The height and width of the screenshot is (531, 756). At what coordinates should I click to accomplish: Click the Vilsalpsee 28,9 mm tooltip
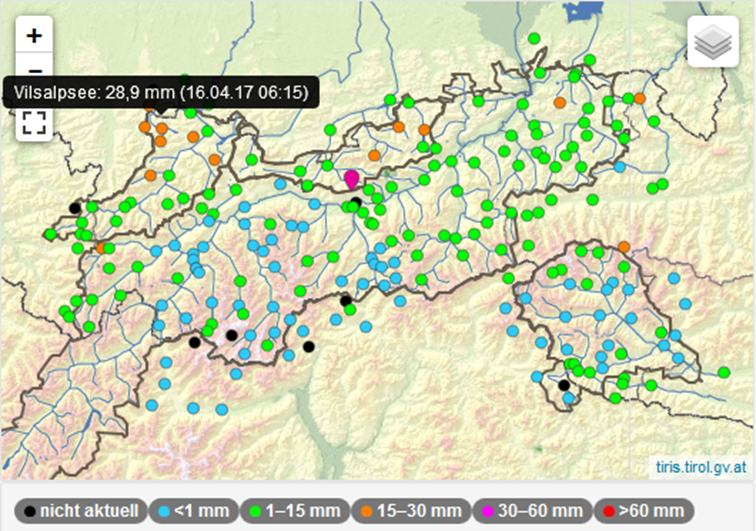(x=161, y=92)
